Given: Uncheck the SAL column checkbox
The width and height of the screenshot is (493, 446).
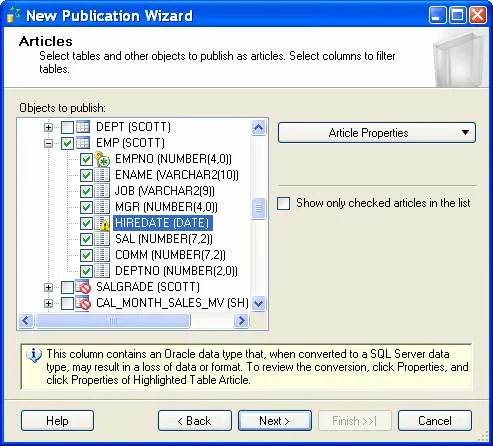Looking at the screenshot, I should (x=86, y=239).
